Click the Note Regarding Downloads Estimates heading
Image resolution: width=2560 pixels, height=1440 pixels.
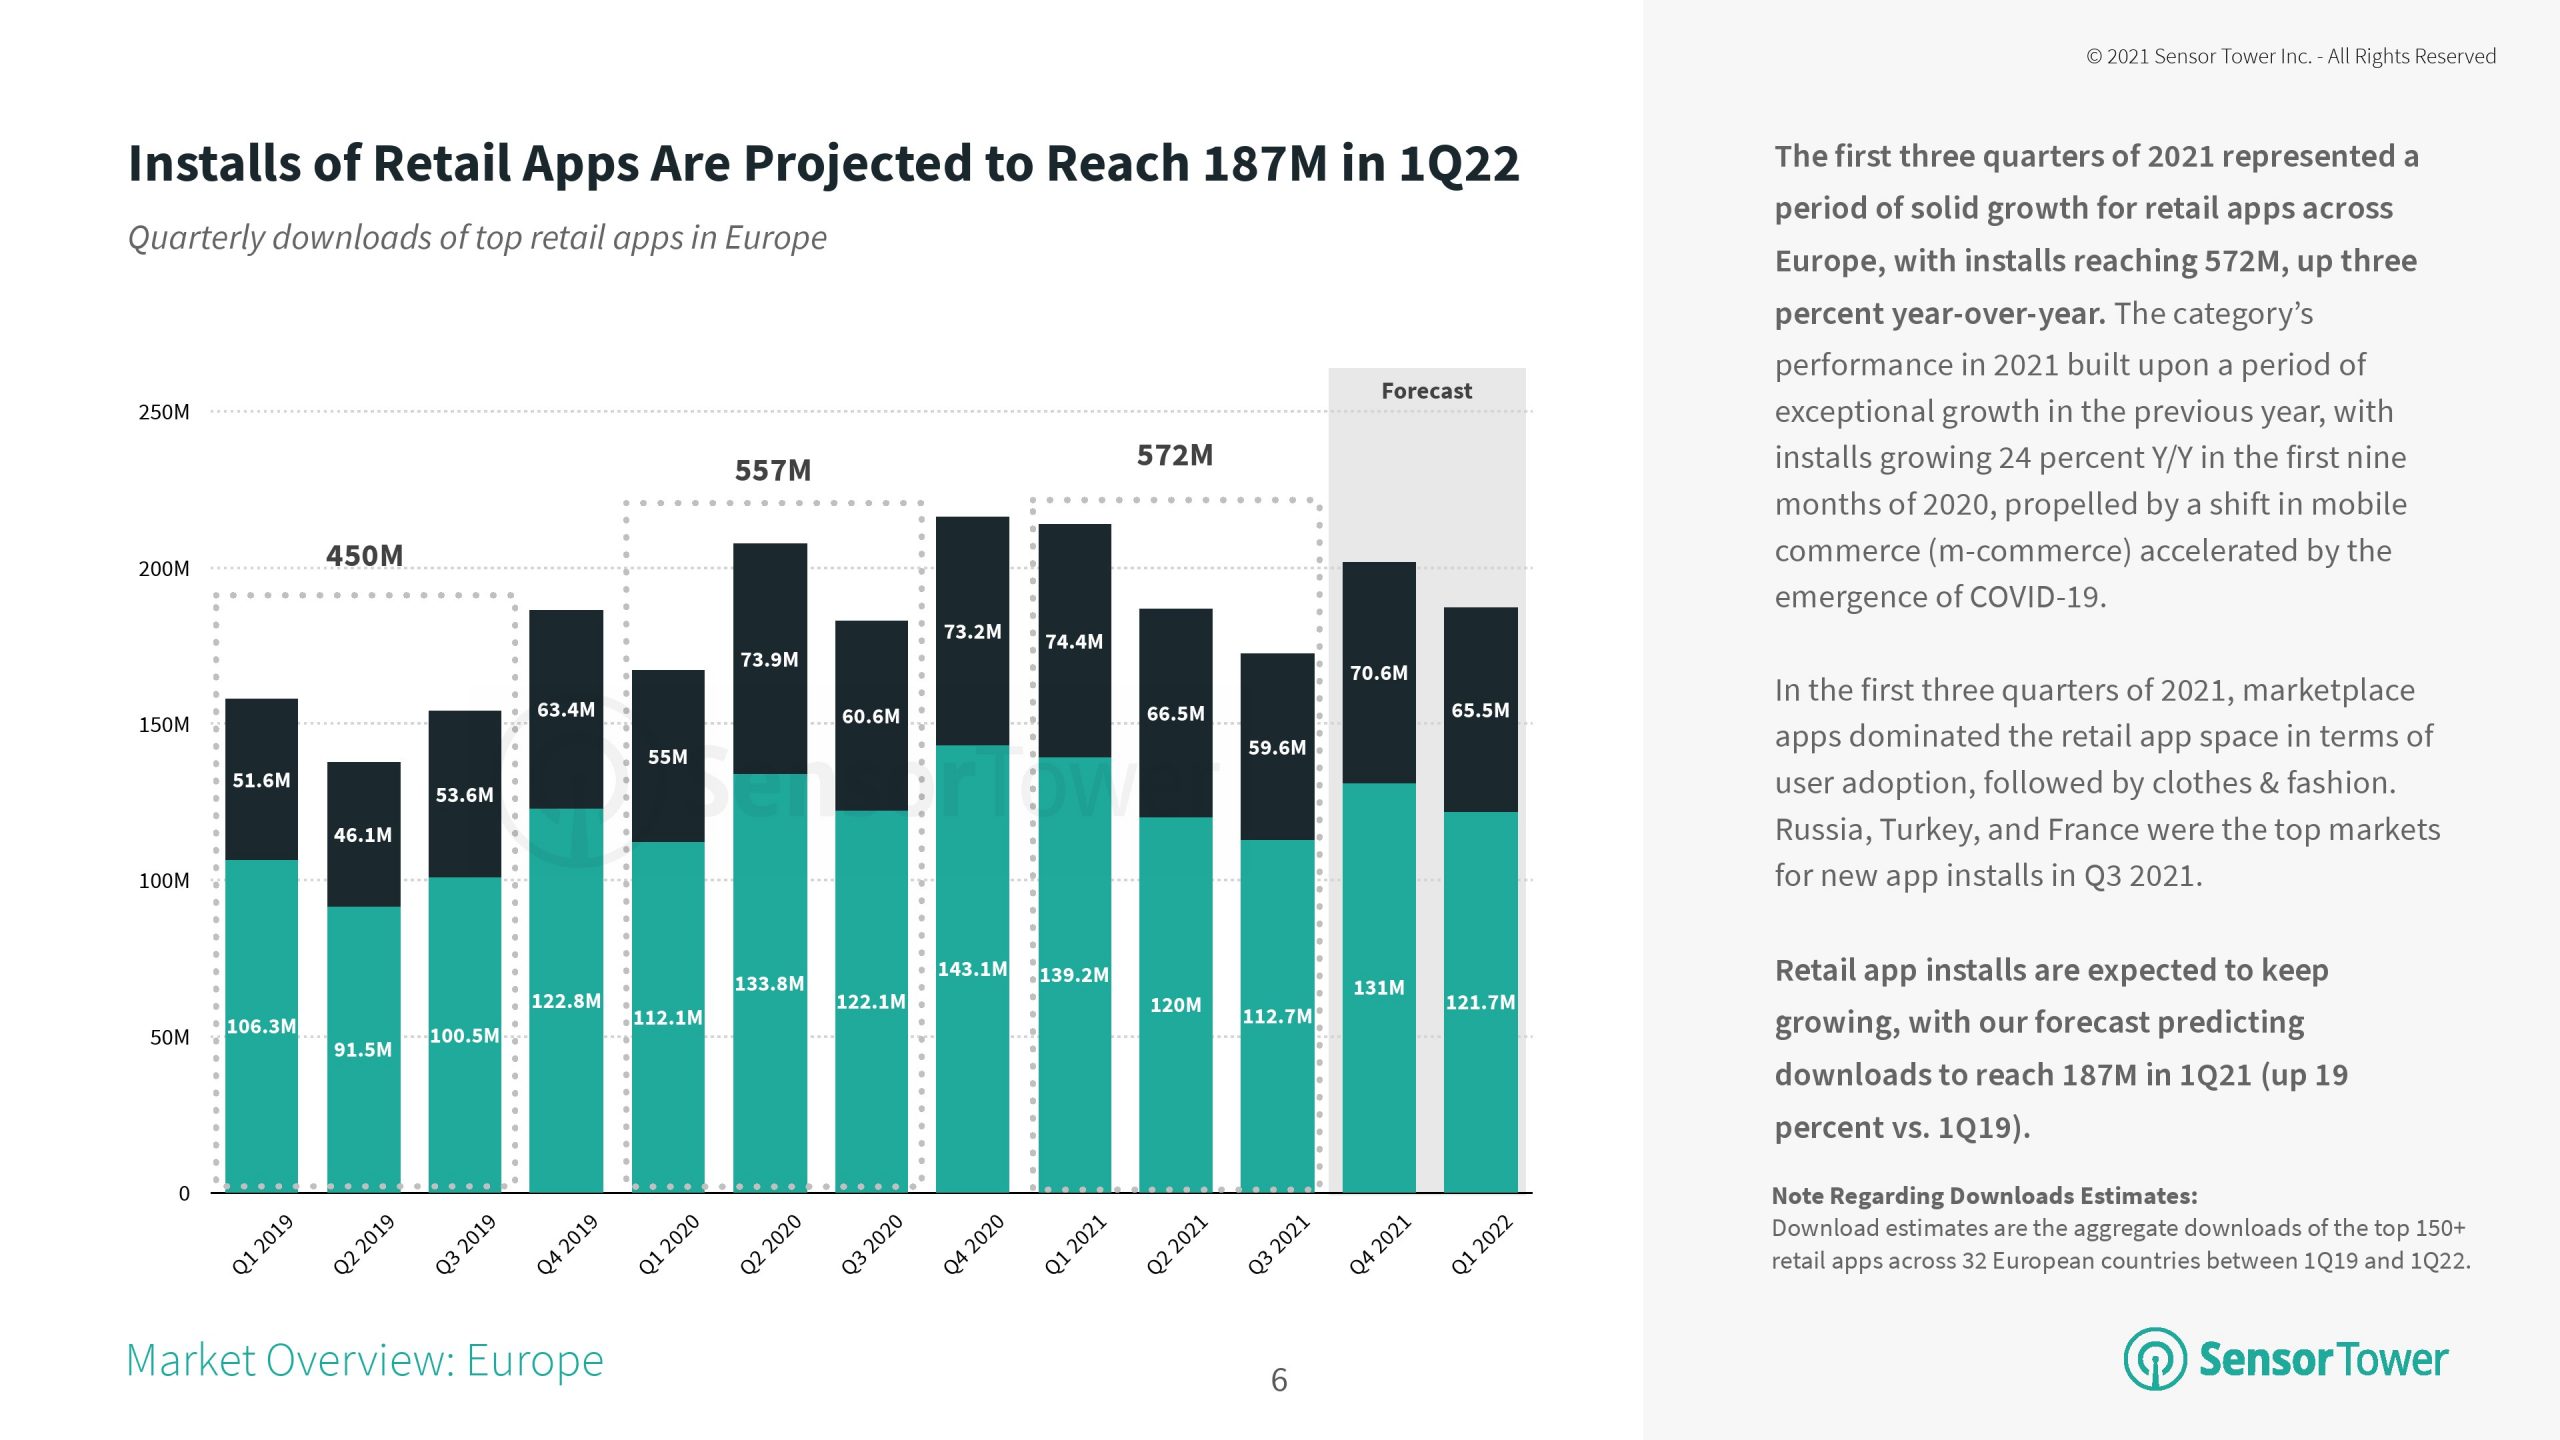click(x=1984, y=1195)
